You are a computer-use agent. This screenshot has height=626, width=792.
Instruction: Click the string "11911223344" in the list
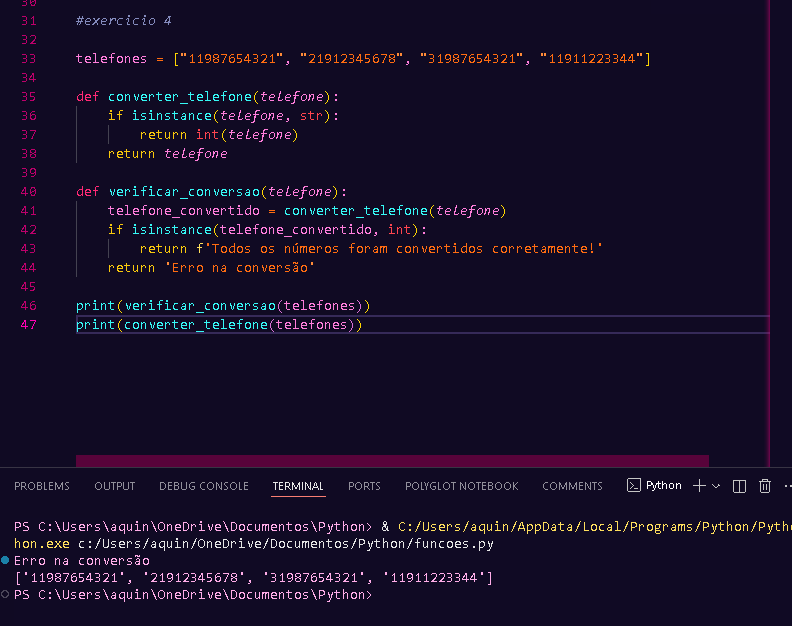(591, 59)
